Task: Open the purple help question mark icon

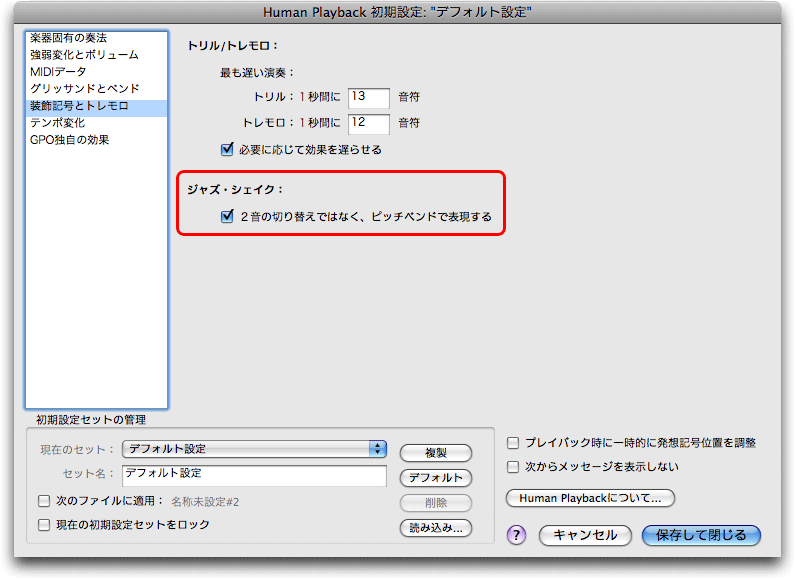Action: coord(516,535)
